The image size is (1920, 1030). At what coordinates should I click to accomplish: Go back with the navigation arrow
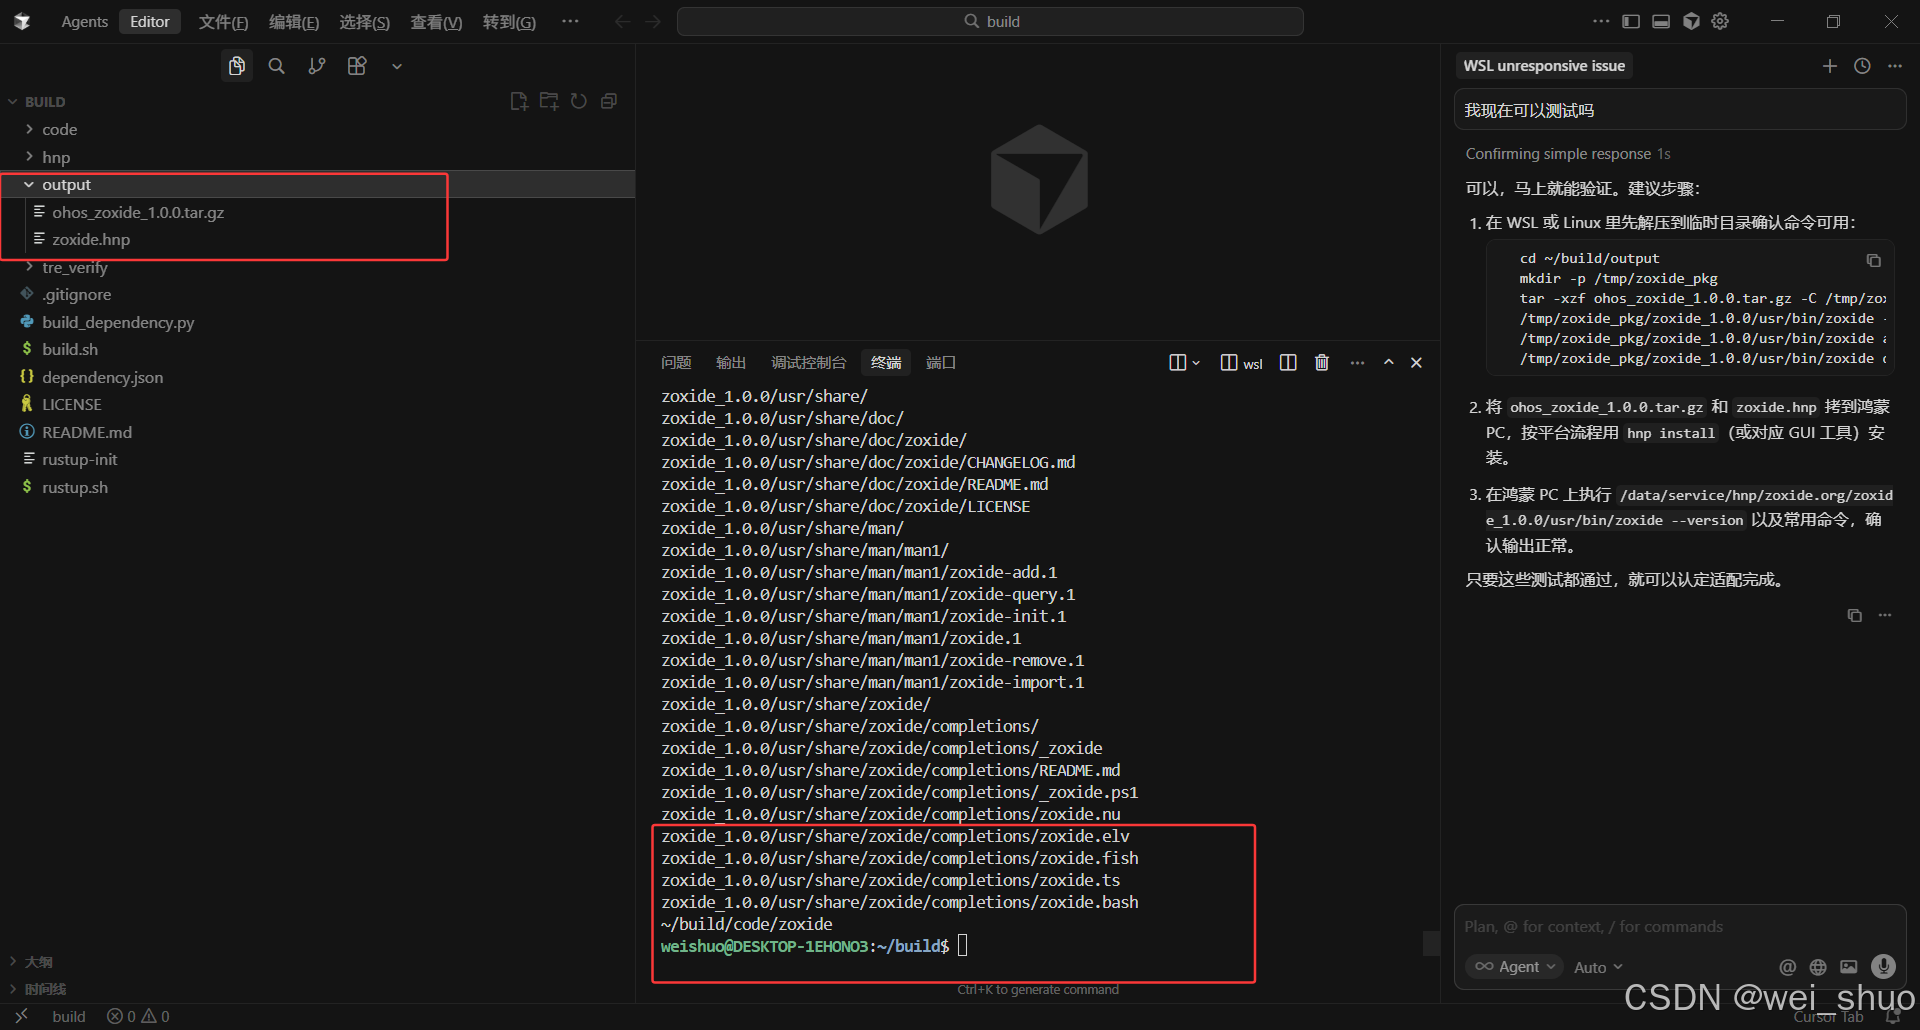point(622,21)
